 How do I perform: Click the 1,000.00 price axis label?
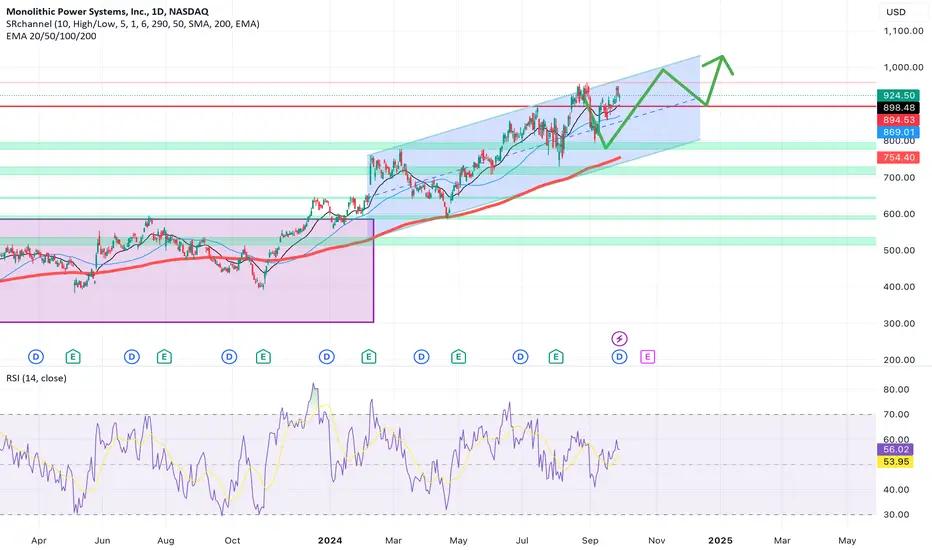click(x=903, y=67)
